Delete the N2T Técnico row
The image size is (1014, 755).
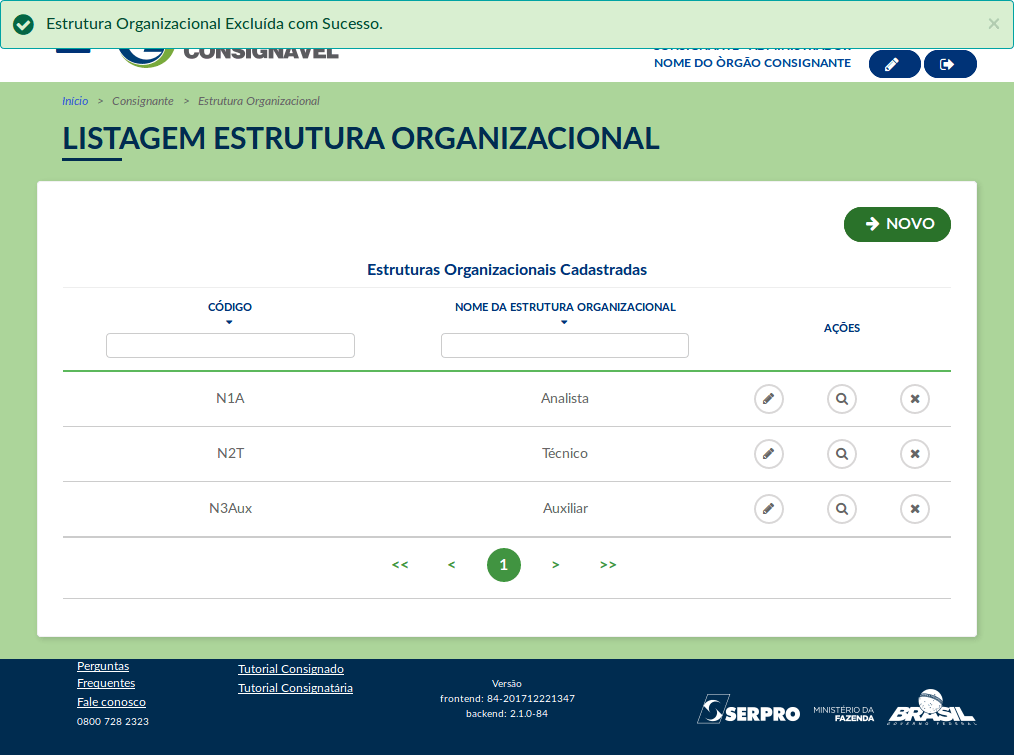914,454
